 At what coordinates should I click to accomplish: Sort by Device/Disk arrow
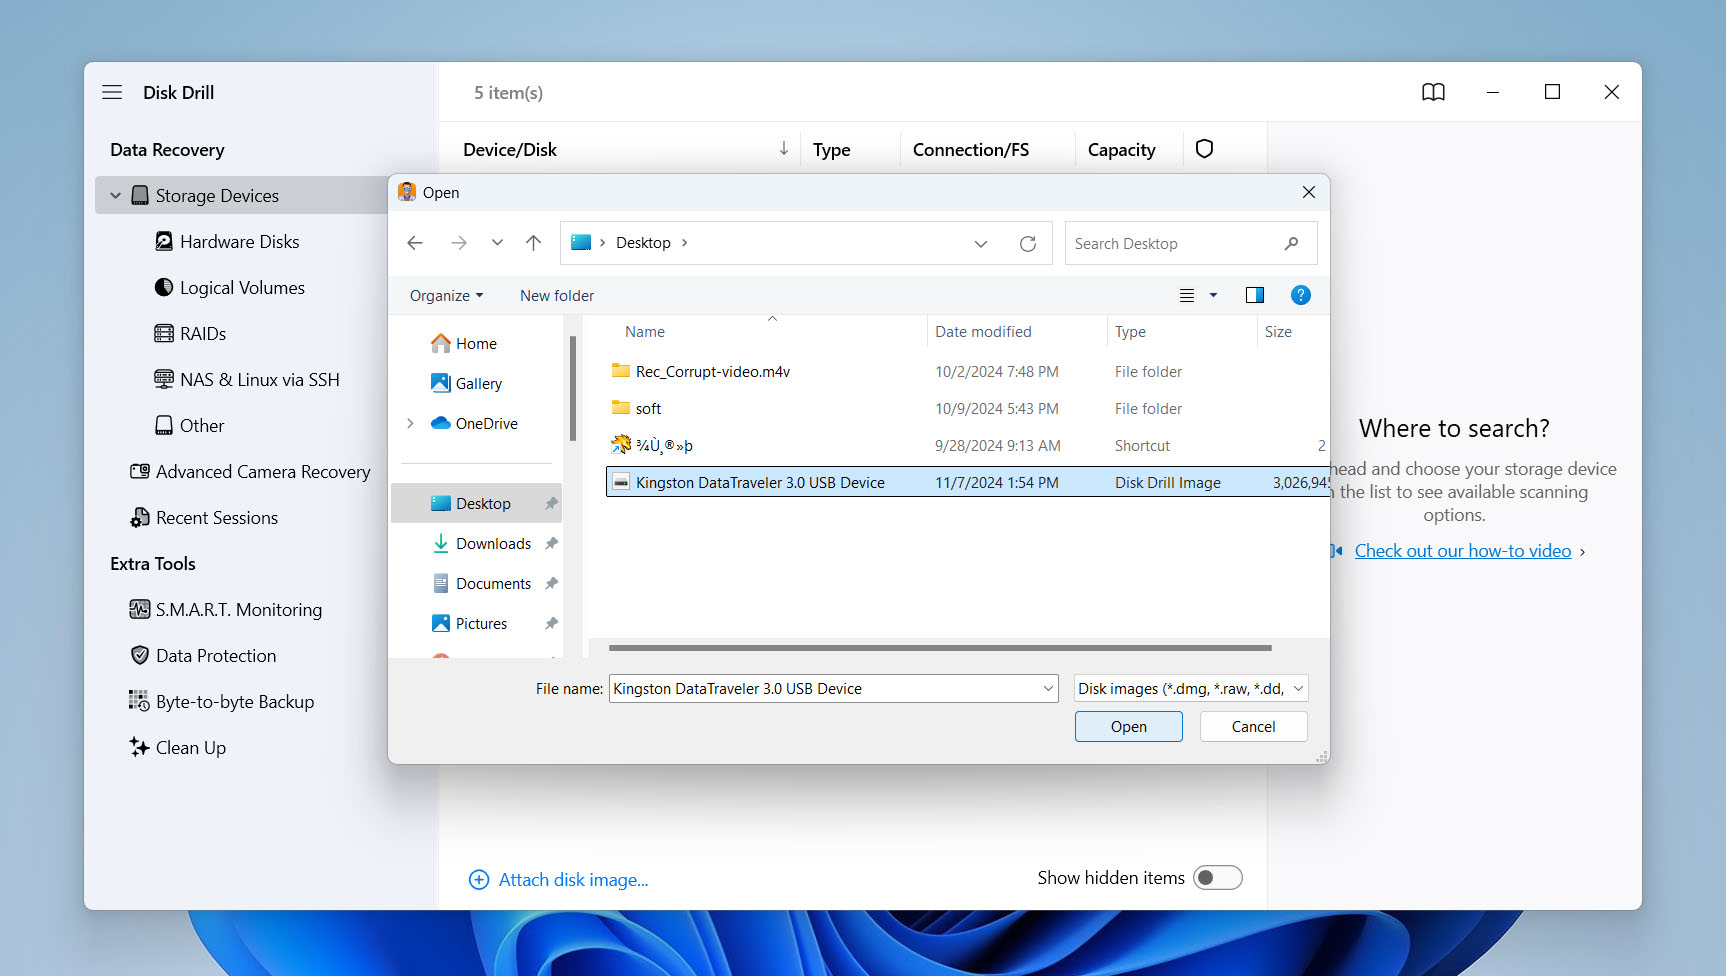(x=784, y=149)
